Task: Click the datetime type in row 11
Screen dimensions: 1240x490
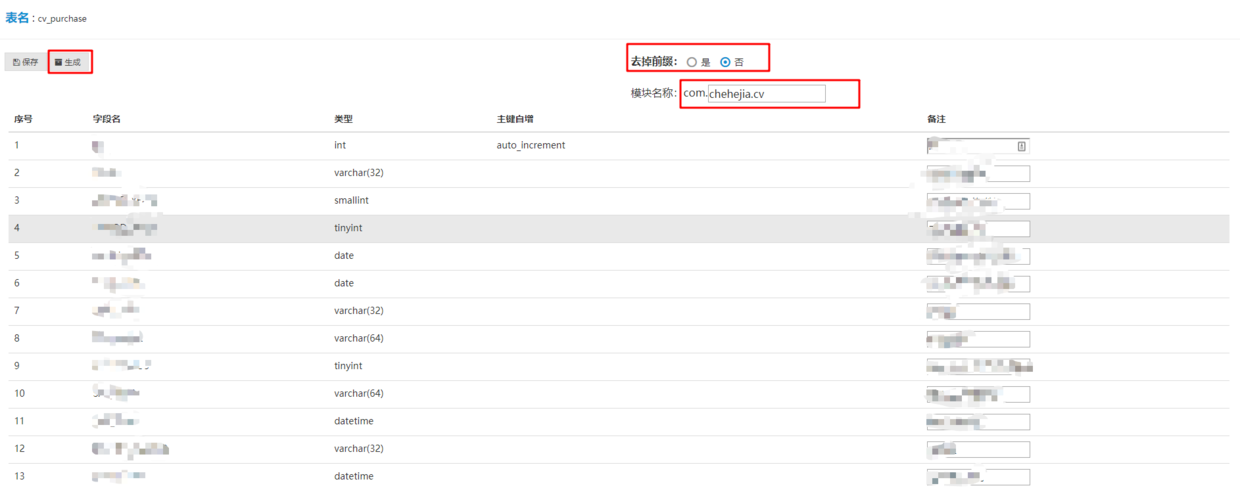Action: tap(354, 421)
